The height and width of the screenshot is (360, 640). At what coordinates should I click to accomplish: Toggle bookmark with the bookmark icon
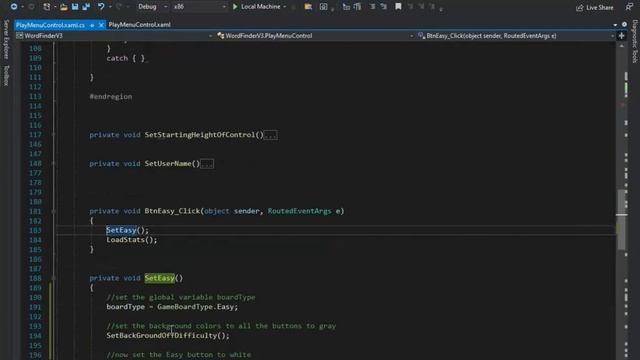[398, 7]
